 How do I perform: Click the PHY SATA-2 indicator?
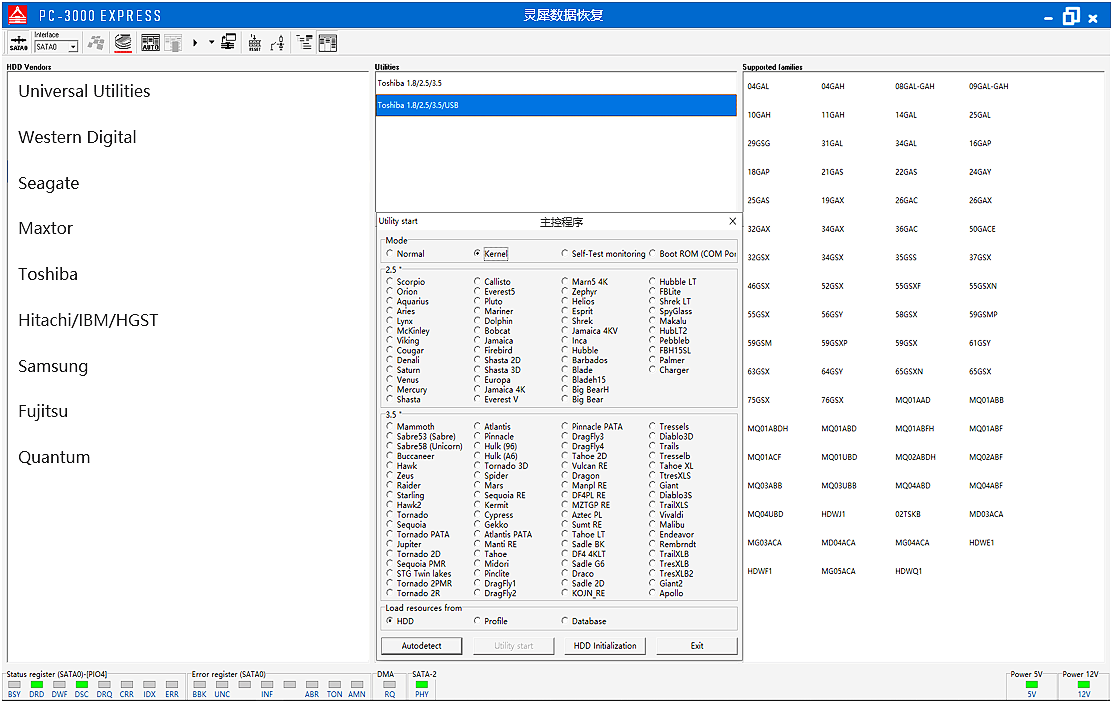[422, 685]
